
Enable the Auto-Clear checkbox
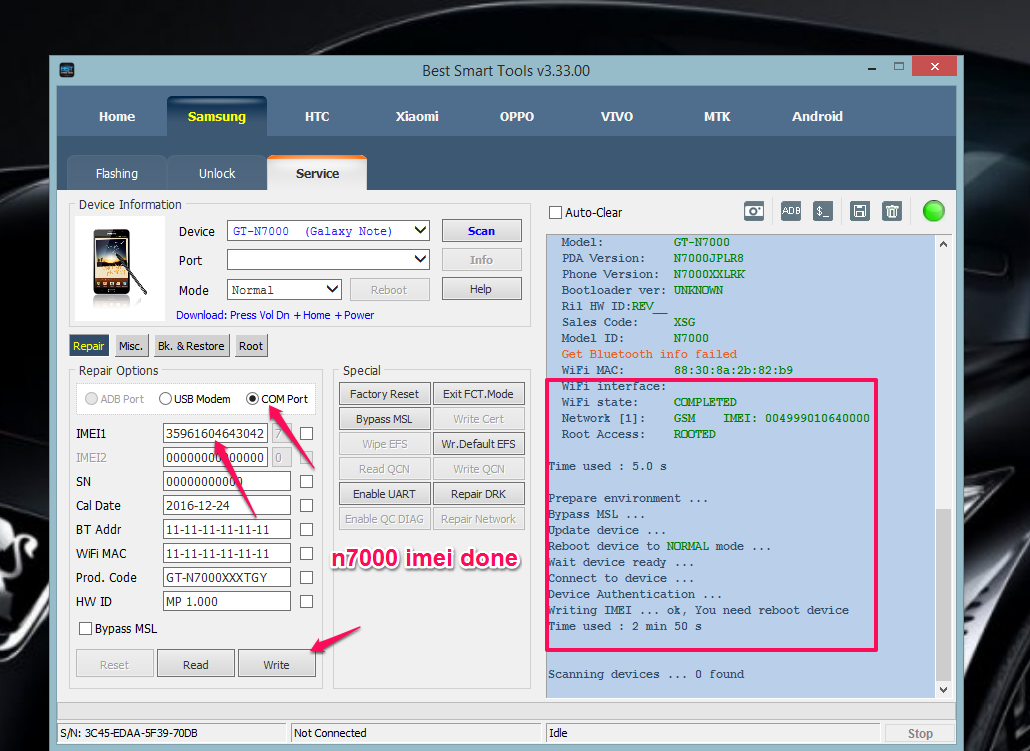(x=555, y=212)
